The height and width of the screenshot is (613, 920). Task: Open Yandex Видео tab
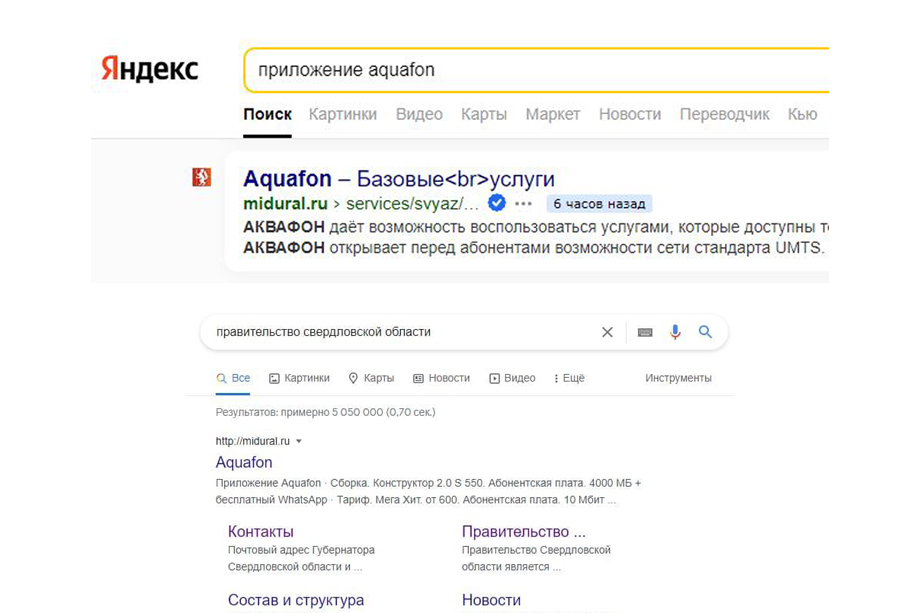(x=419, y=114)
